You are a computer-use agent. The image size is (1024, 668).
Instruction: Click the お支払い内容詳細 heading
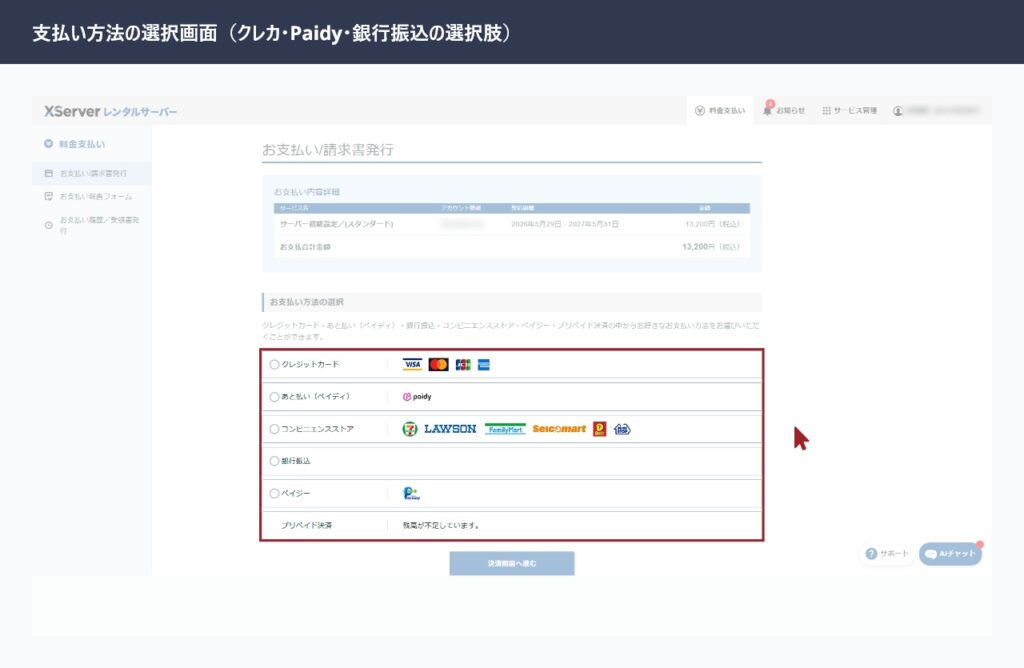[x=306, y=192]
